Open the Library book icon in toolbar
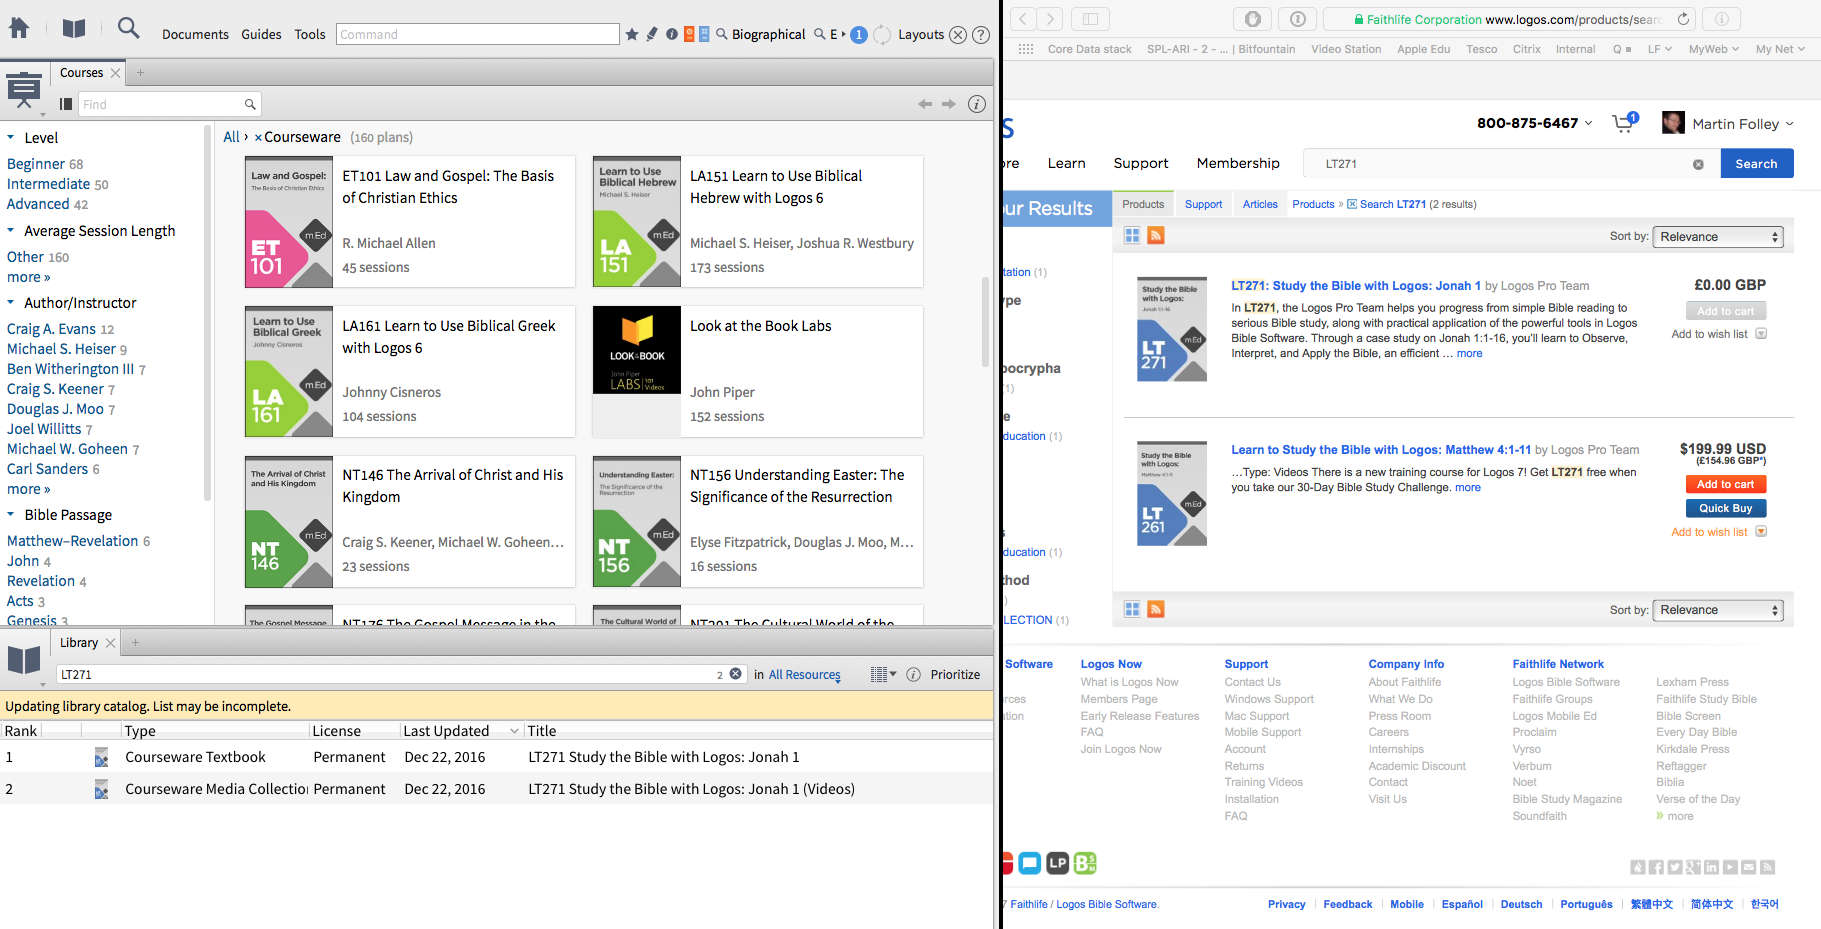 74,29
